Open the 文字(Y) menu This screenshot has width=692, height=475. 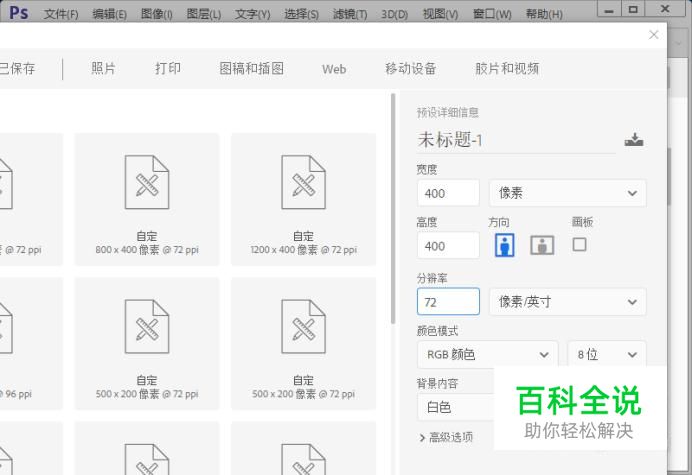pos(252,14)
